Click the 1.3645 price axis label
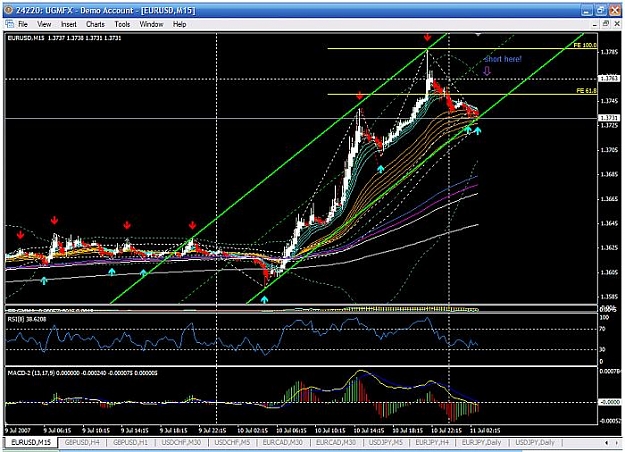Screen dimensions: 625x452 [609, 223]
